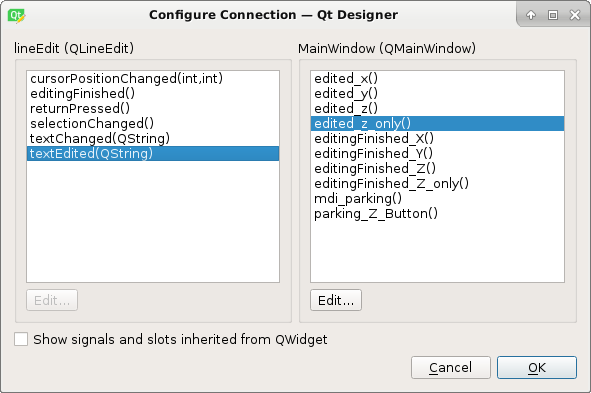Choose the edited_x() slot
The width and height of the screenshot is (591, 393).
coord(437,78)
